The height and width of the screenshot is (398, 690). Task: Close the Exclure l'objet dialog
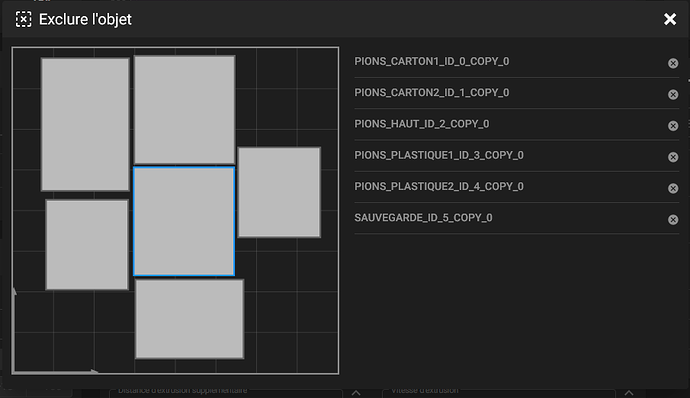670,19
